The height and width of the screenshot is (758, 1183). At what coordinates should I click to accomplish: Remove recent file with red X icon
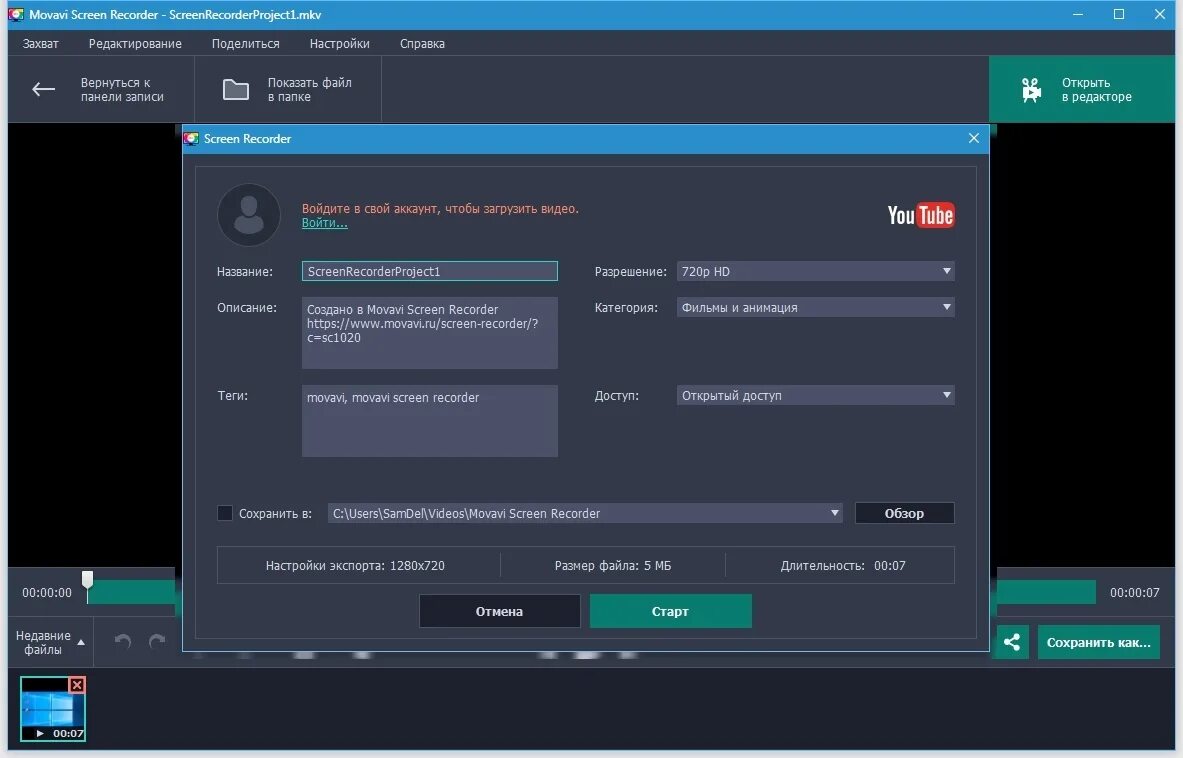[x=77, y=685]
